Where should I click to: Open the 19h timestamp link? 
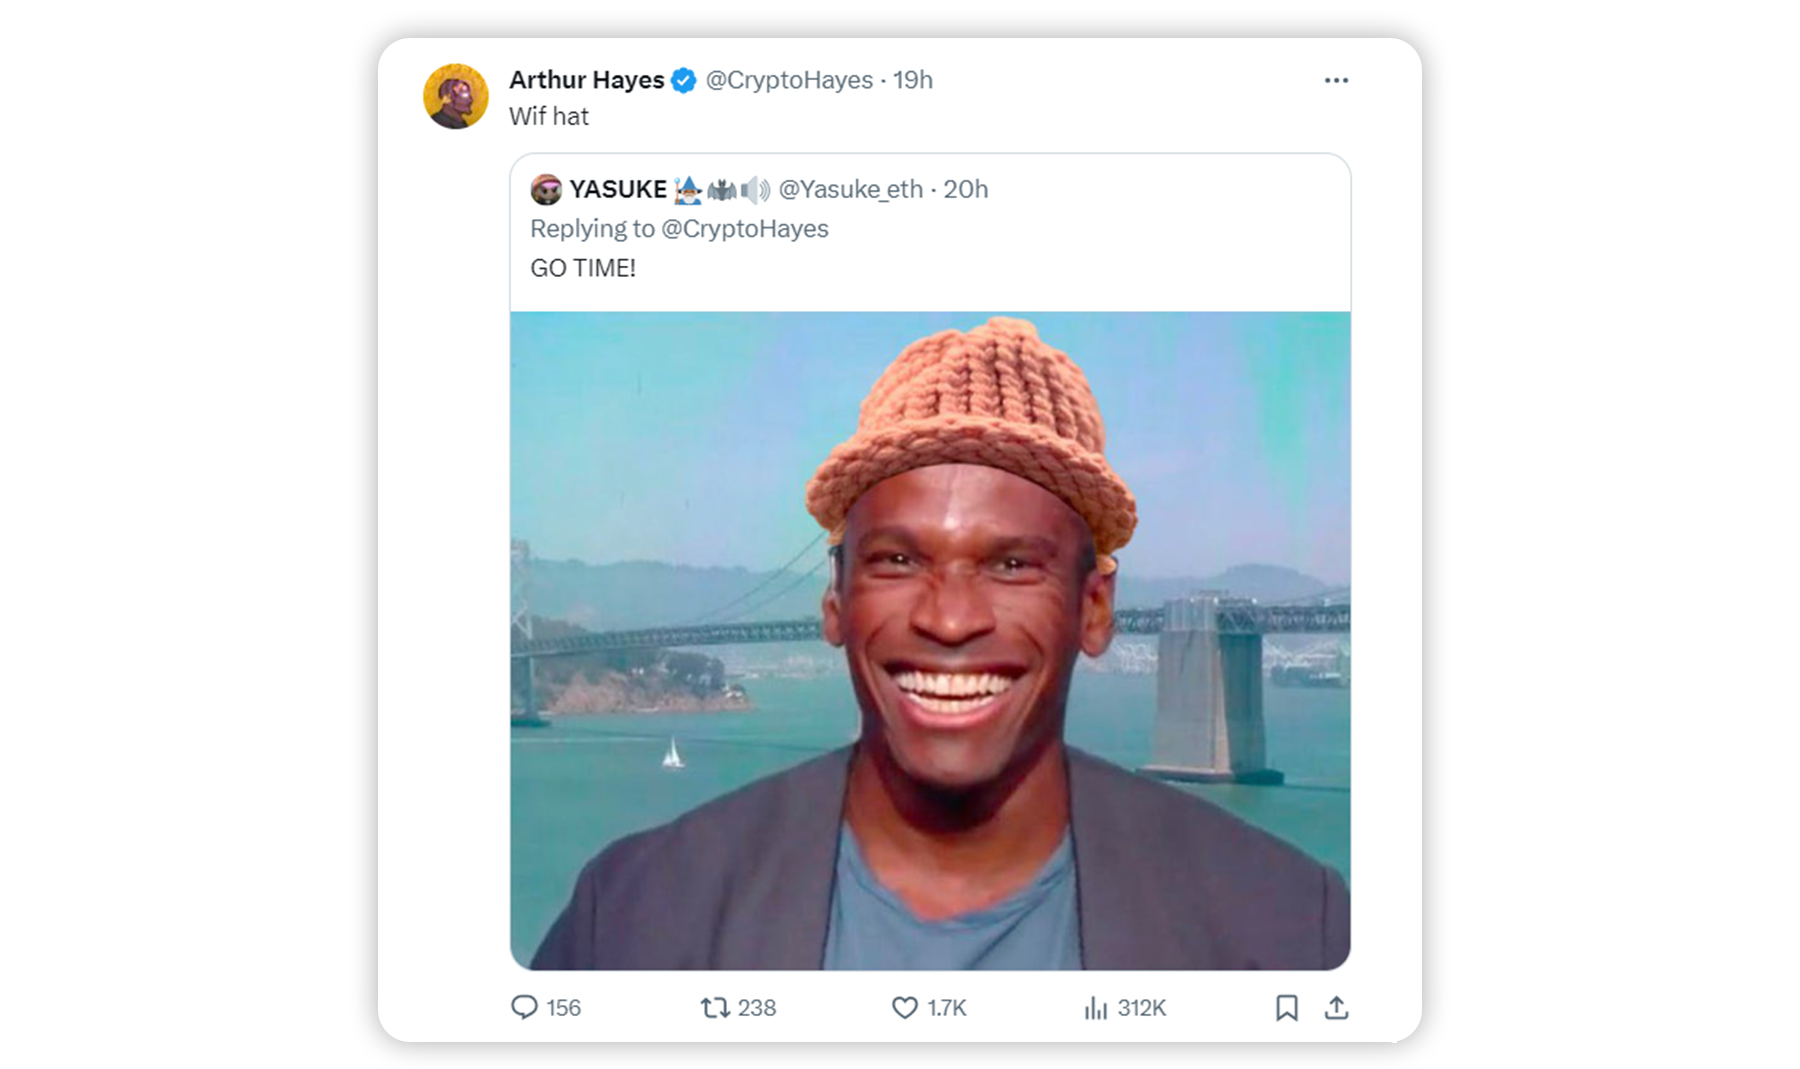point(913,80)
